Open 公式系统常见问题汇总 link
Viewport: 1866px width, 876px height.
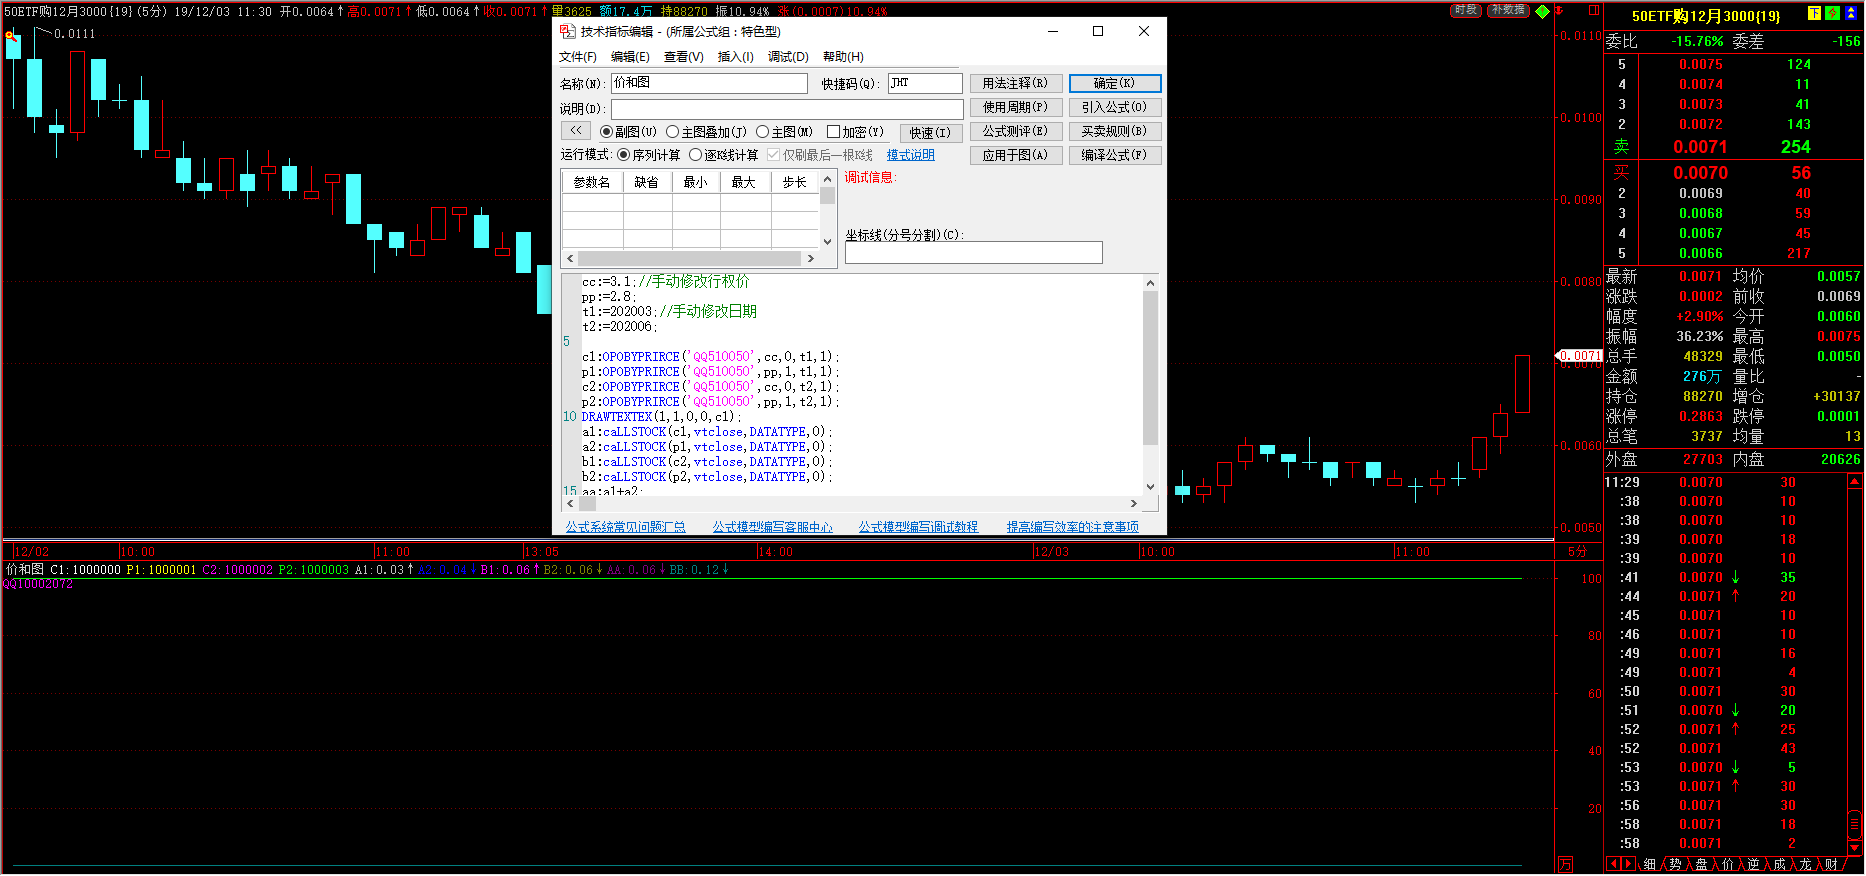(626, 527)
